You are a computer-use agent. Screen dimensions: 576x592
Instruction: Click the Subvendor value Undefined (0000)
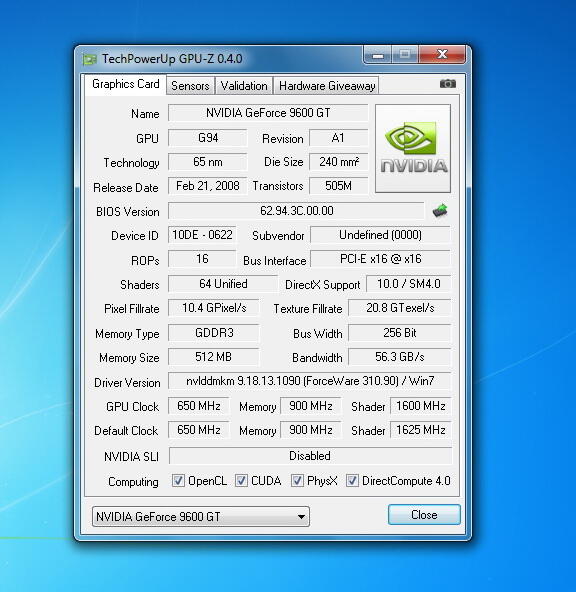click(x=380, y=235)
